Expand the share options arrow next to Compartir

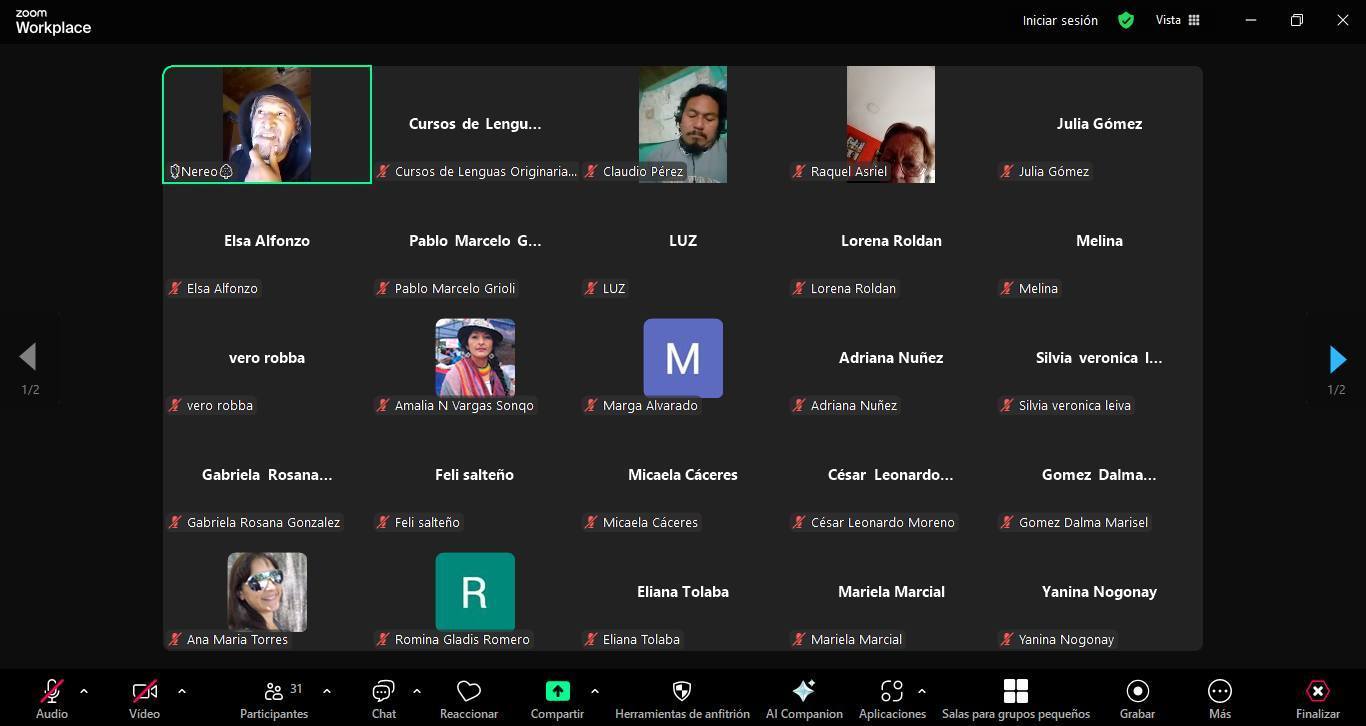595,691
